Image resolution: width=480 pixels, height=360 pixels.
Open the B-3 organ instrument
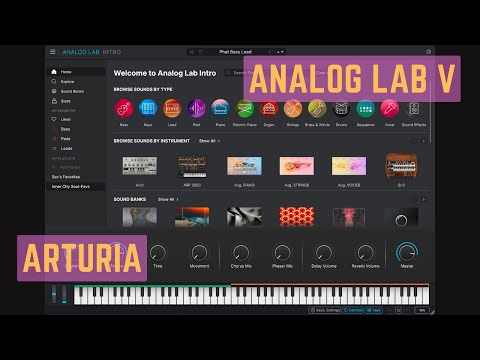pyautogui.click(x=401, y=166)
